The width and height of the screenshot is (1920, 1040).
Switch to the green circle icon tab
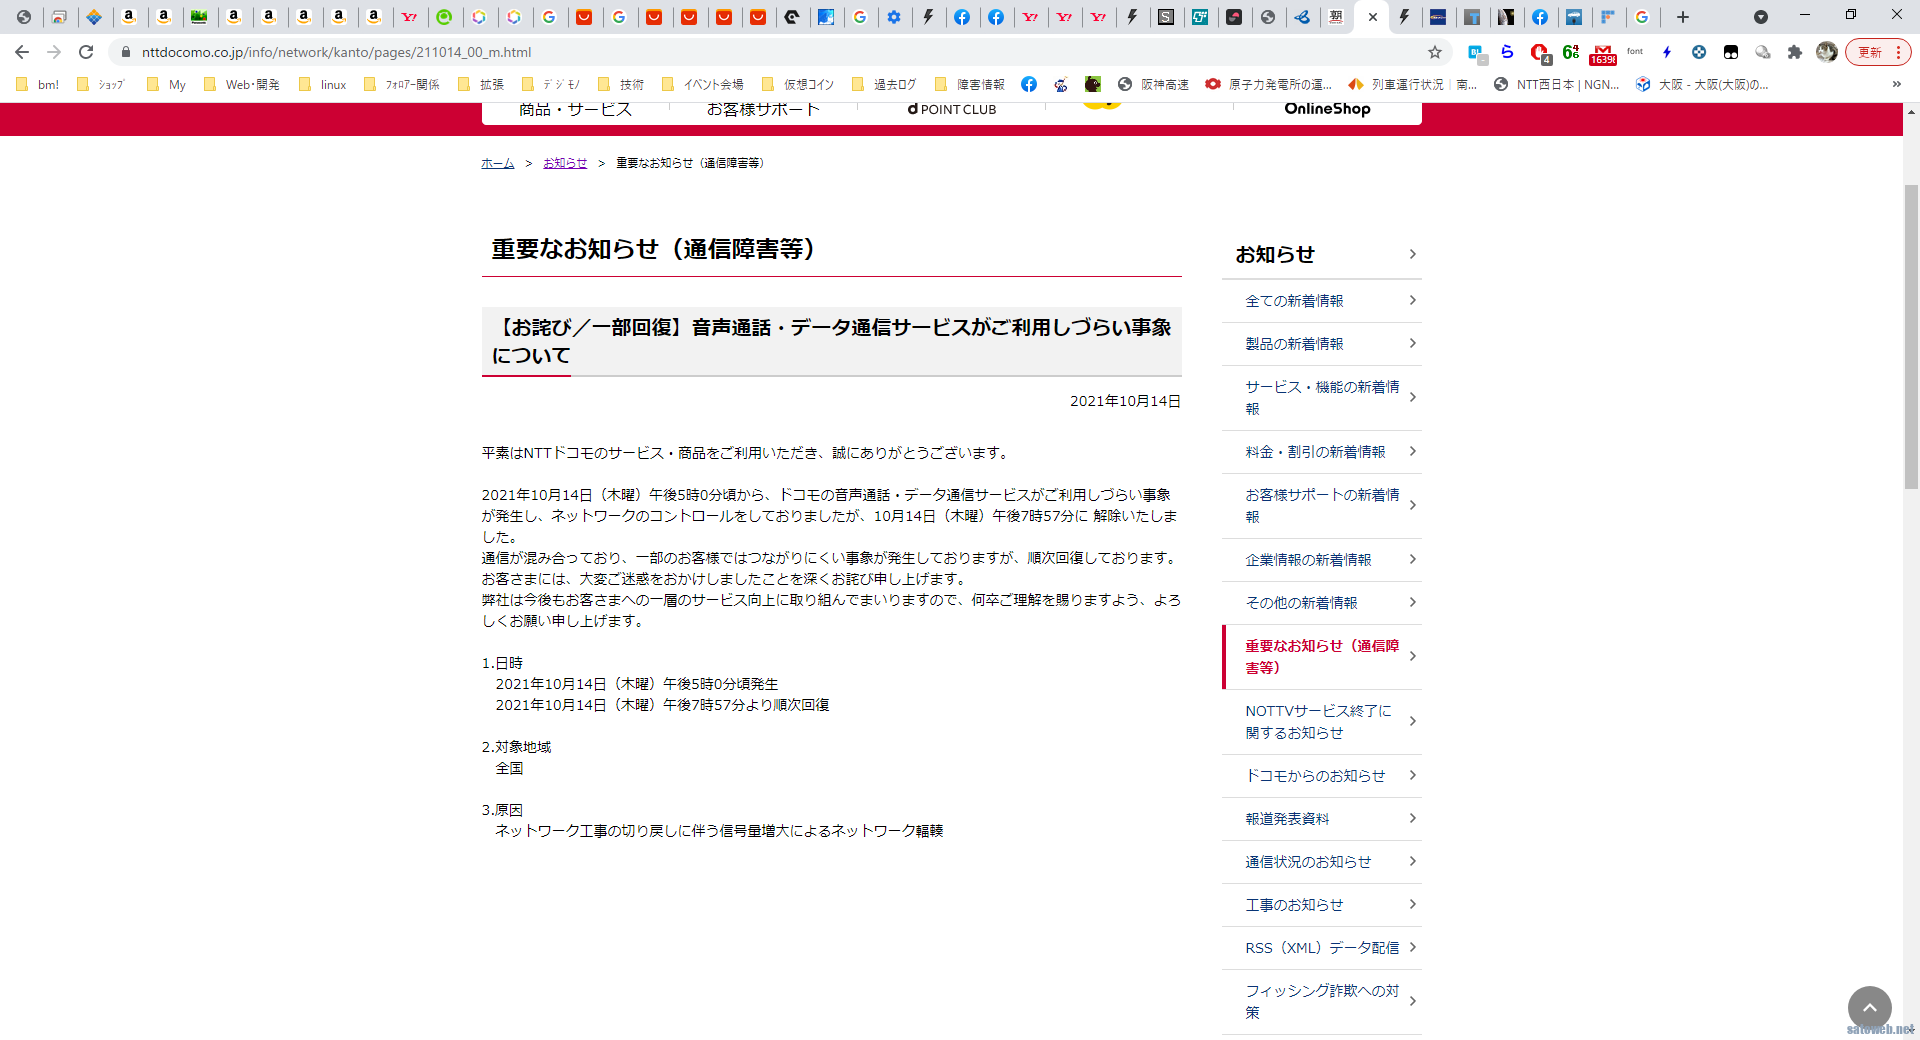444,17
